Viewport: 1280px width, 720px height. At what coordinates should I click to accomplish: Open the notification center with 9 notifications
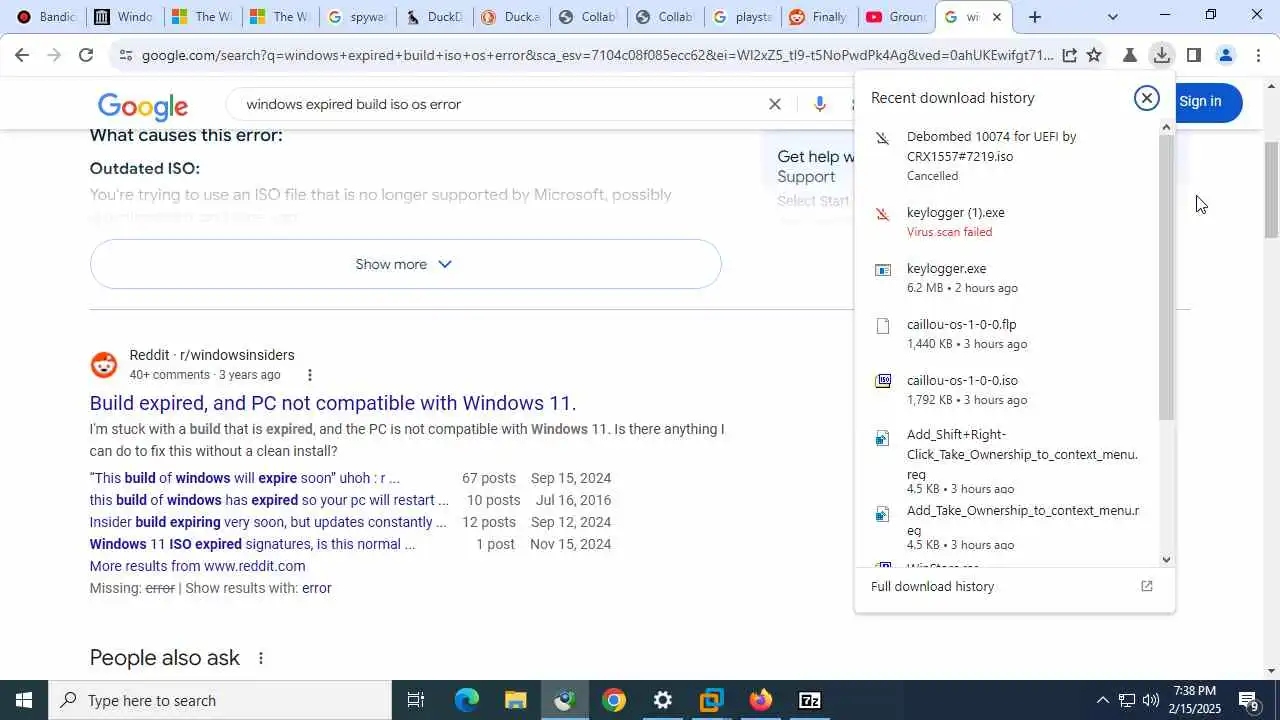(1249, 700)
